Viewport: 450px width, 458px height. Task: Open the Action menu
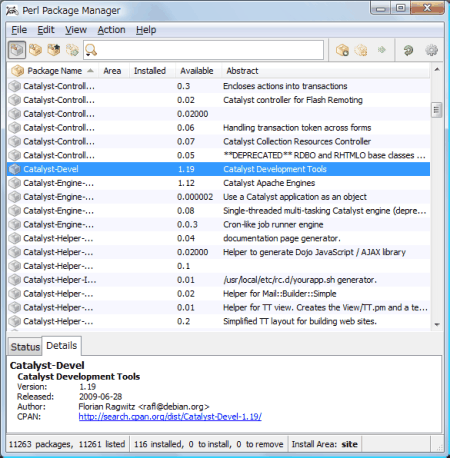111,30
